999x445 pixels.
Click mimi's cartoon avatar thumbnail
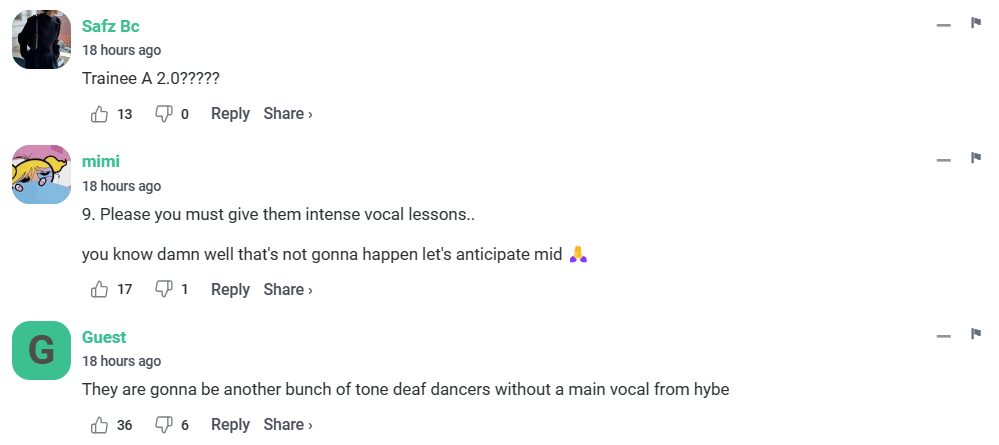[41, 175]
